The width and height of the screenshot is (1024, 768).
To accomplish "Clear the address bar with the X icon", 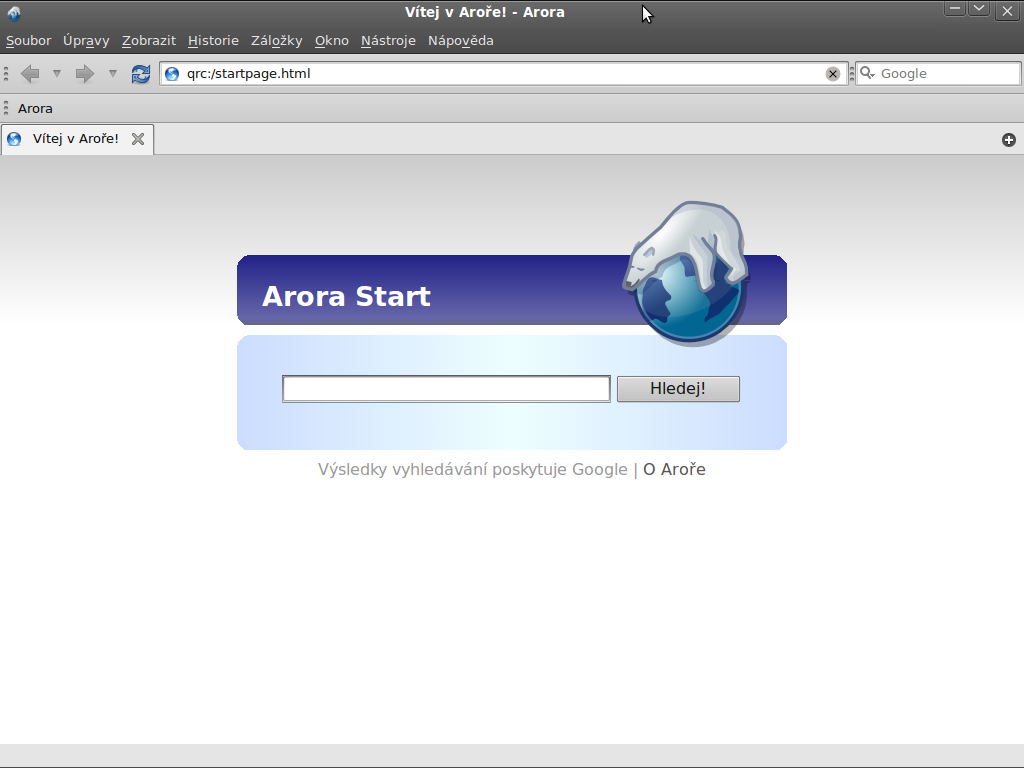I will (x=833, y=74).
